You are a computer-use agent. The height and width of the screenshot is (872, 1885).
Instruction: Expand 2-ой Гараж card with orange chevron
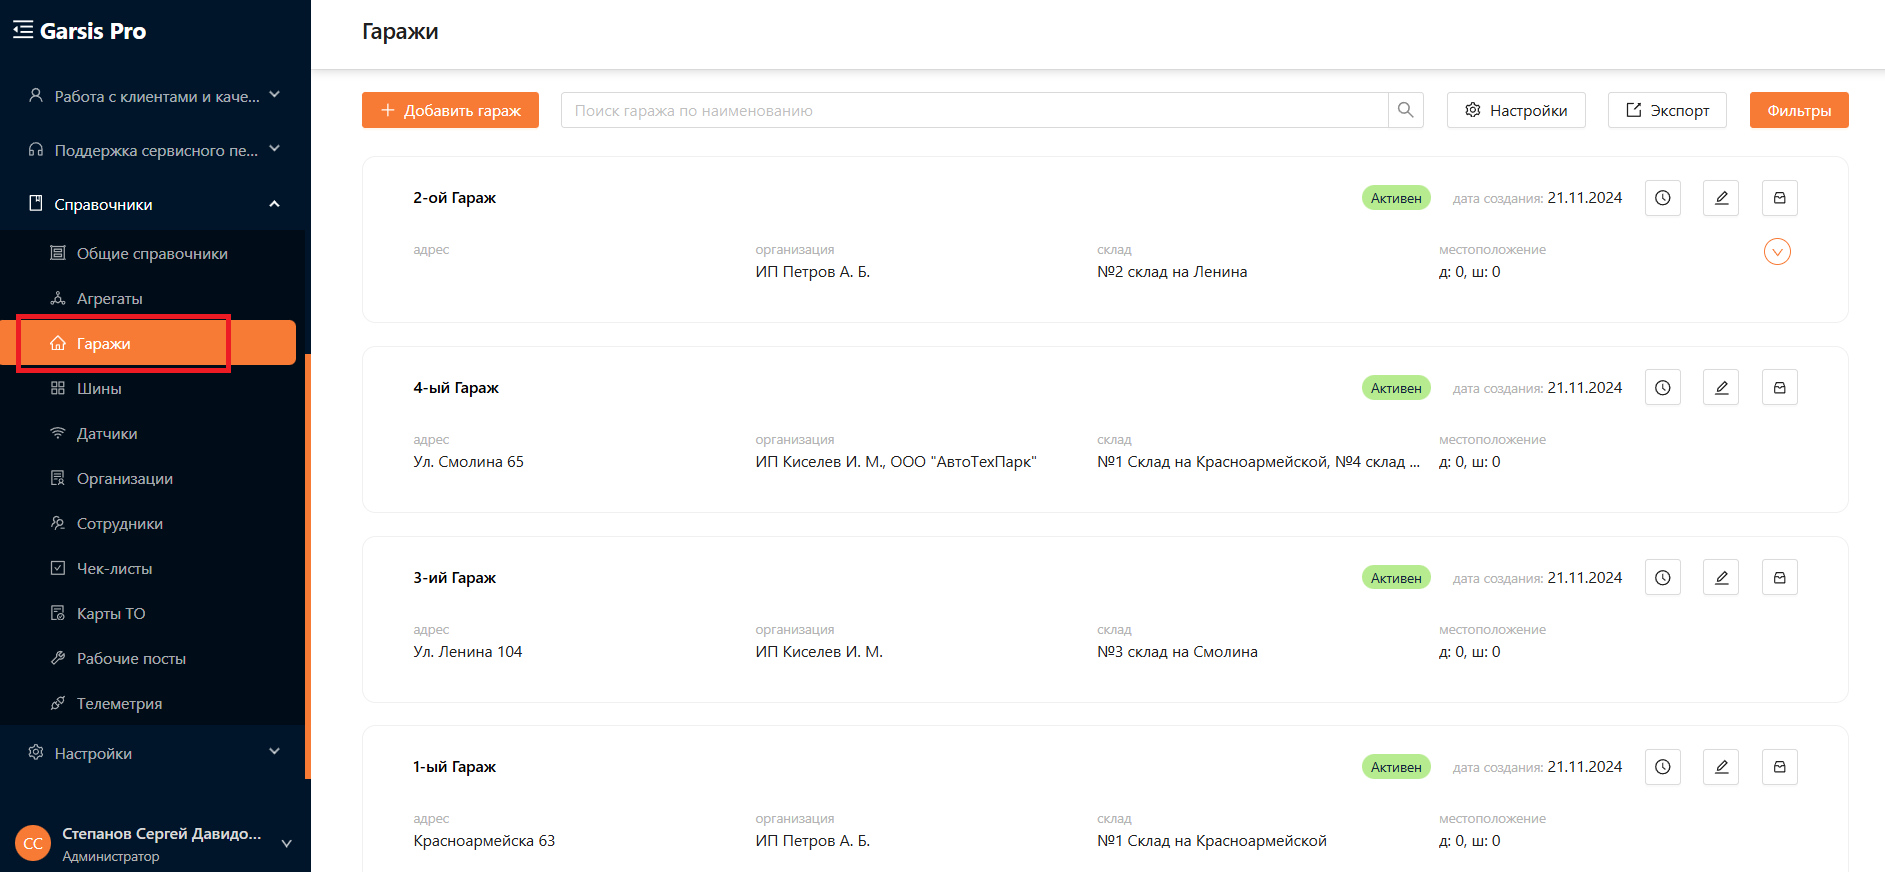tap(1777, 252)
